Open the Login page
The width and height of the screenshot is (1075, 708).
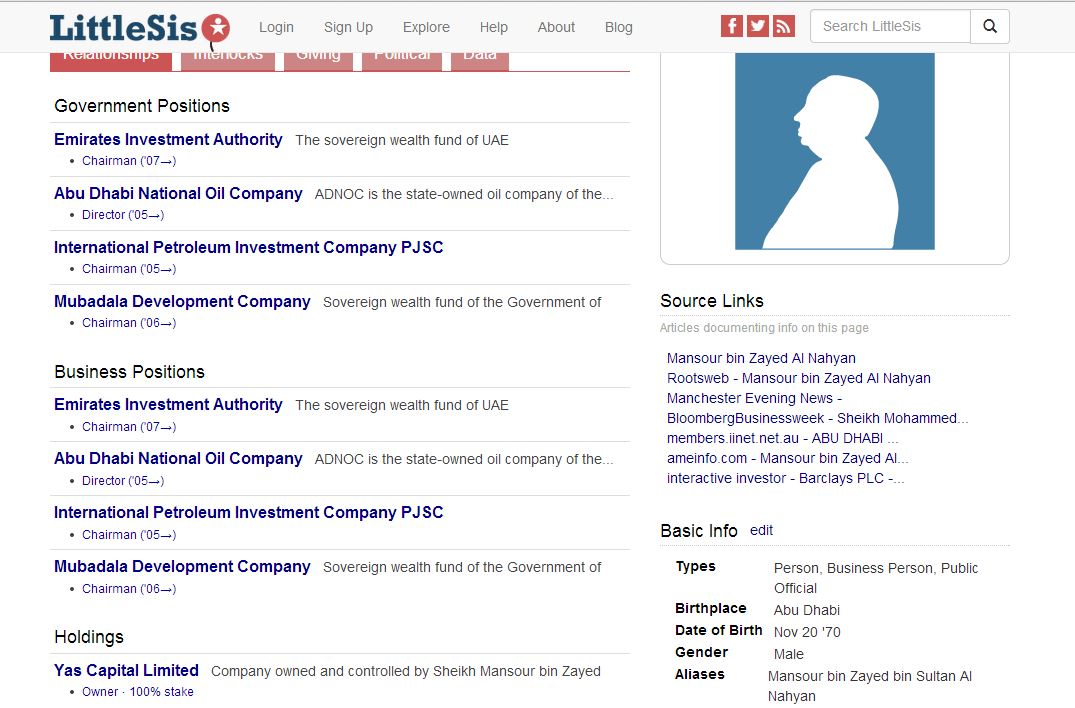click(276, 27)
